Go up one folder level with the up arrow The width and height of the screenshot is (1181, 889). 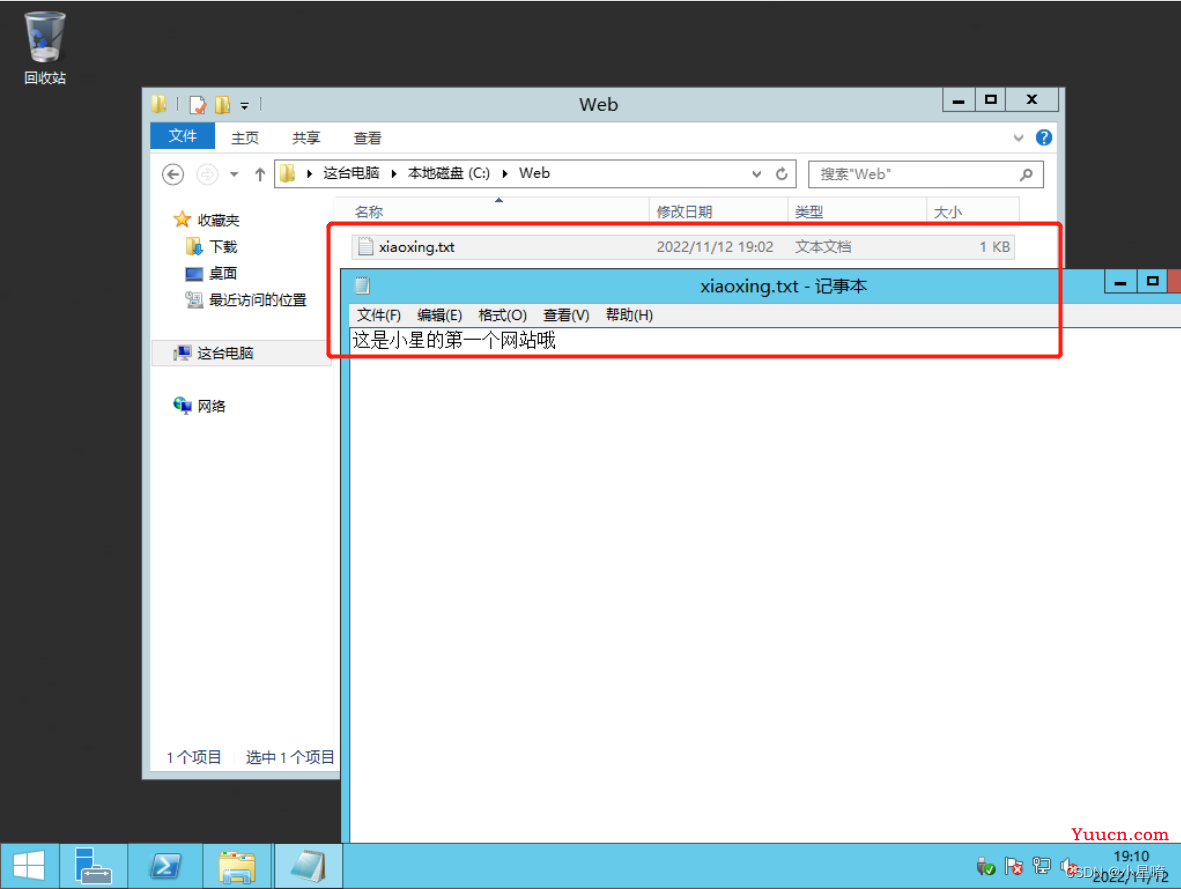pyautogui.click(x=260, y=175)
